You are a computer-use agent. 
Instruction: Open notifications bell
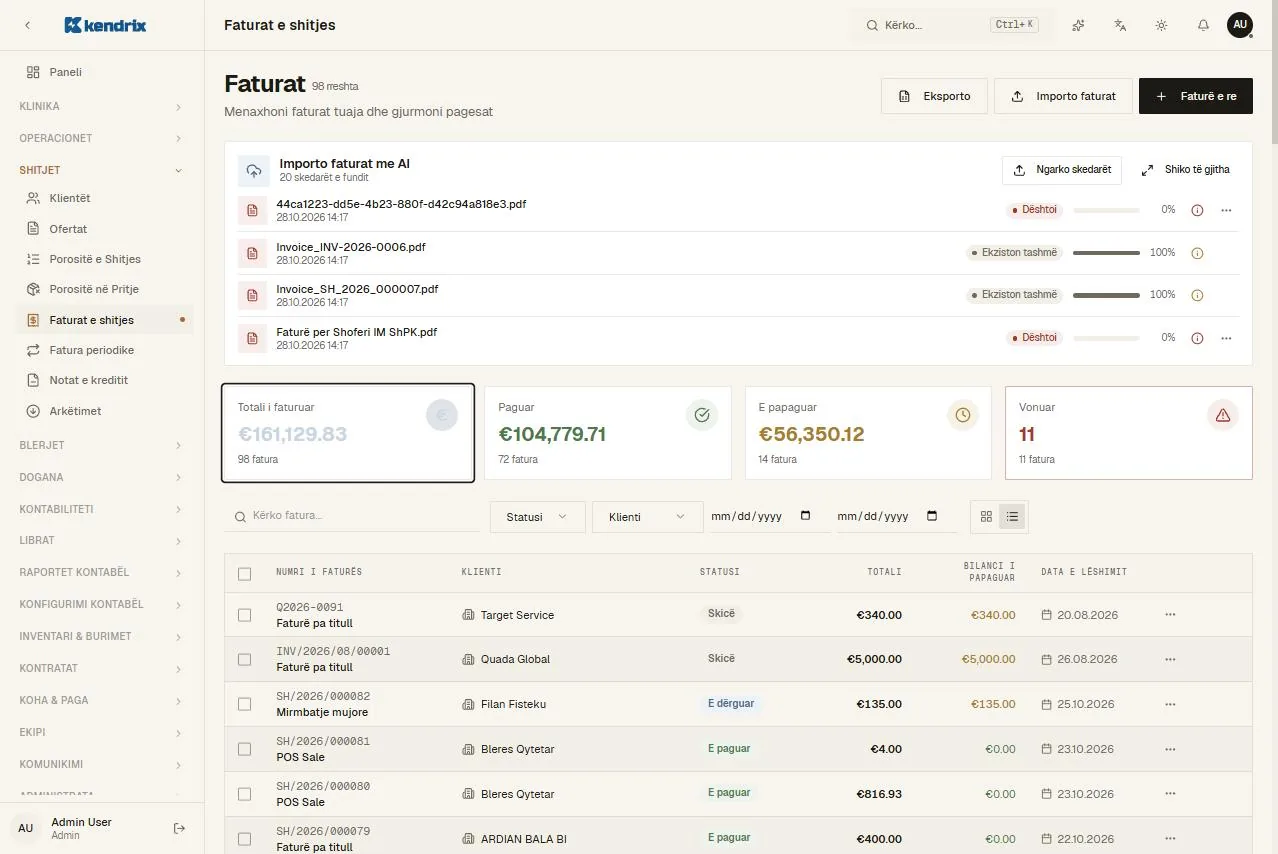click(1203, 25)
